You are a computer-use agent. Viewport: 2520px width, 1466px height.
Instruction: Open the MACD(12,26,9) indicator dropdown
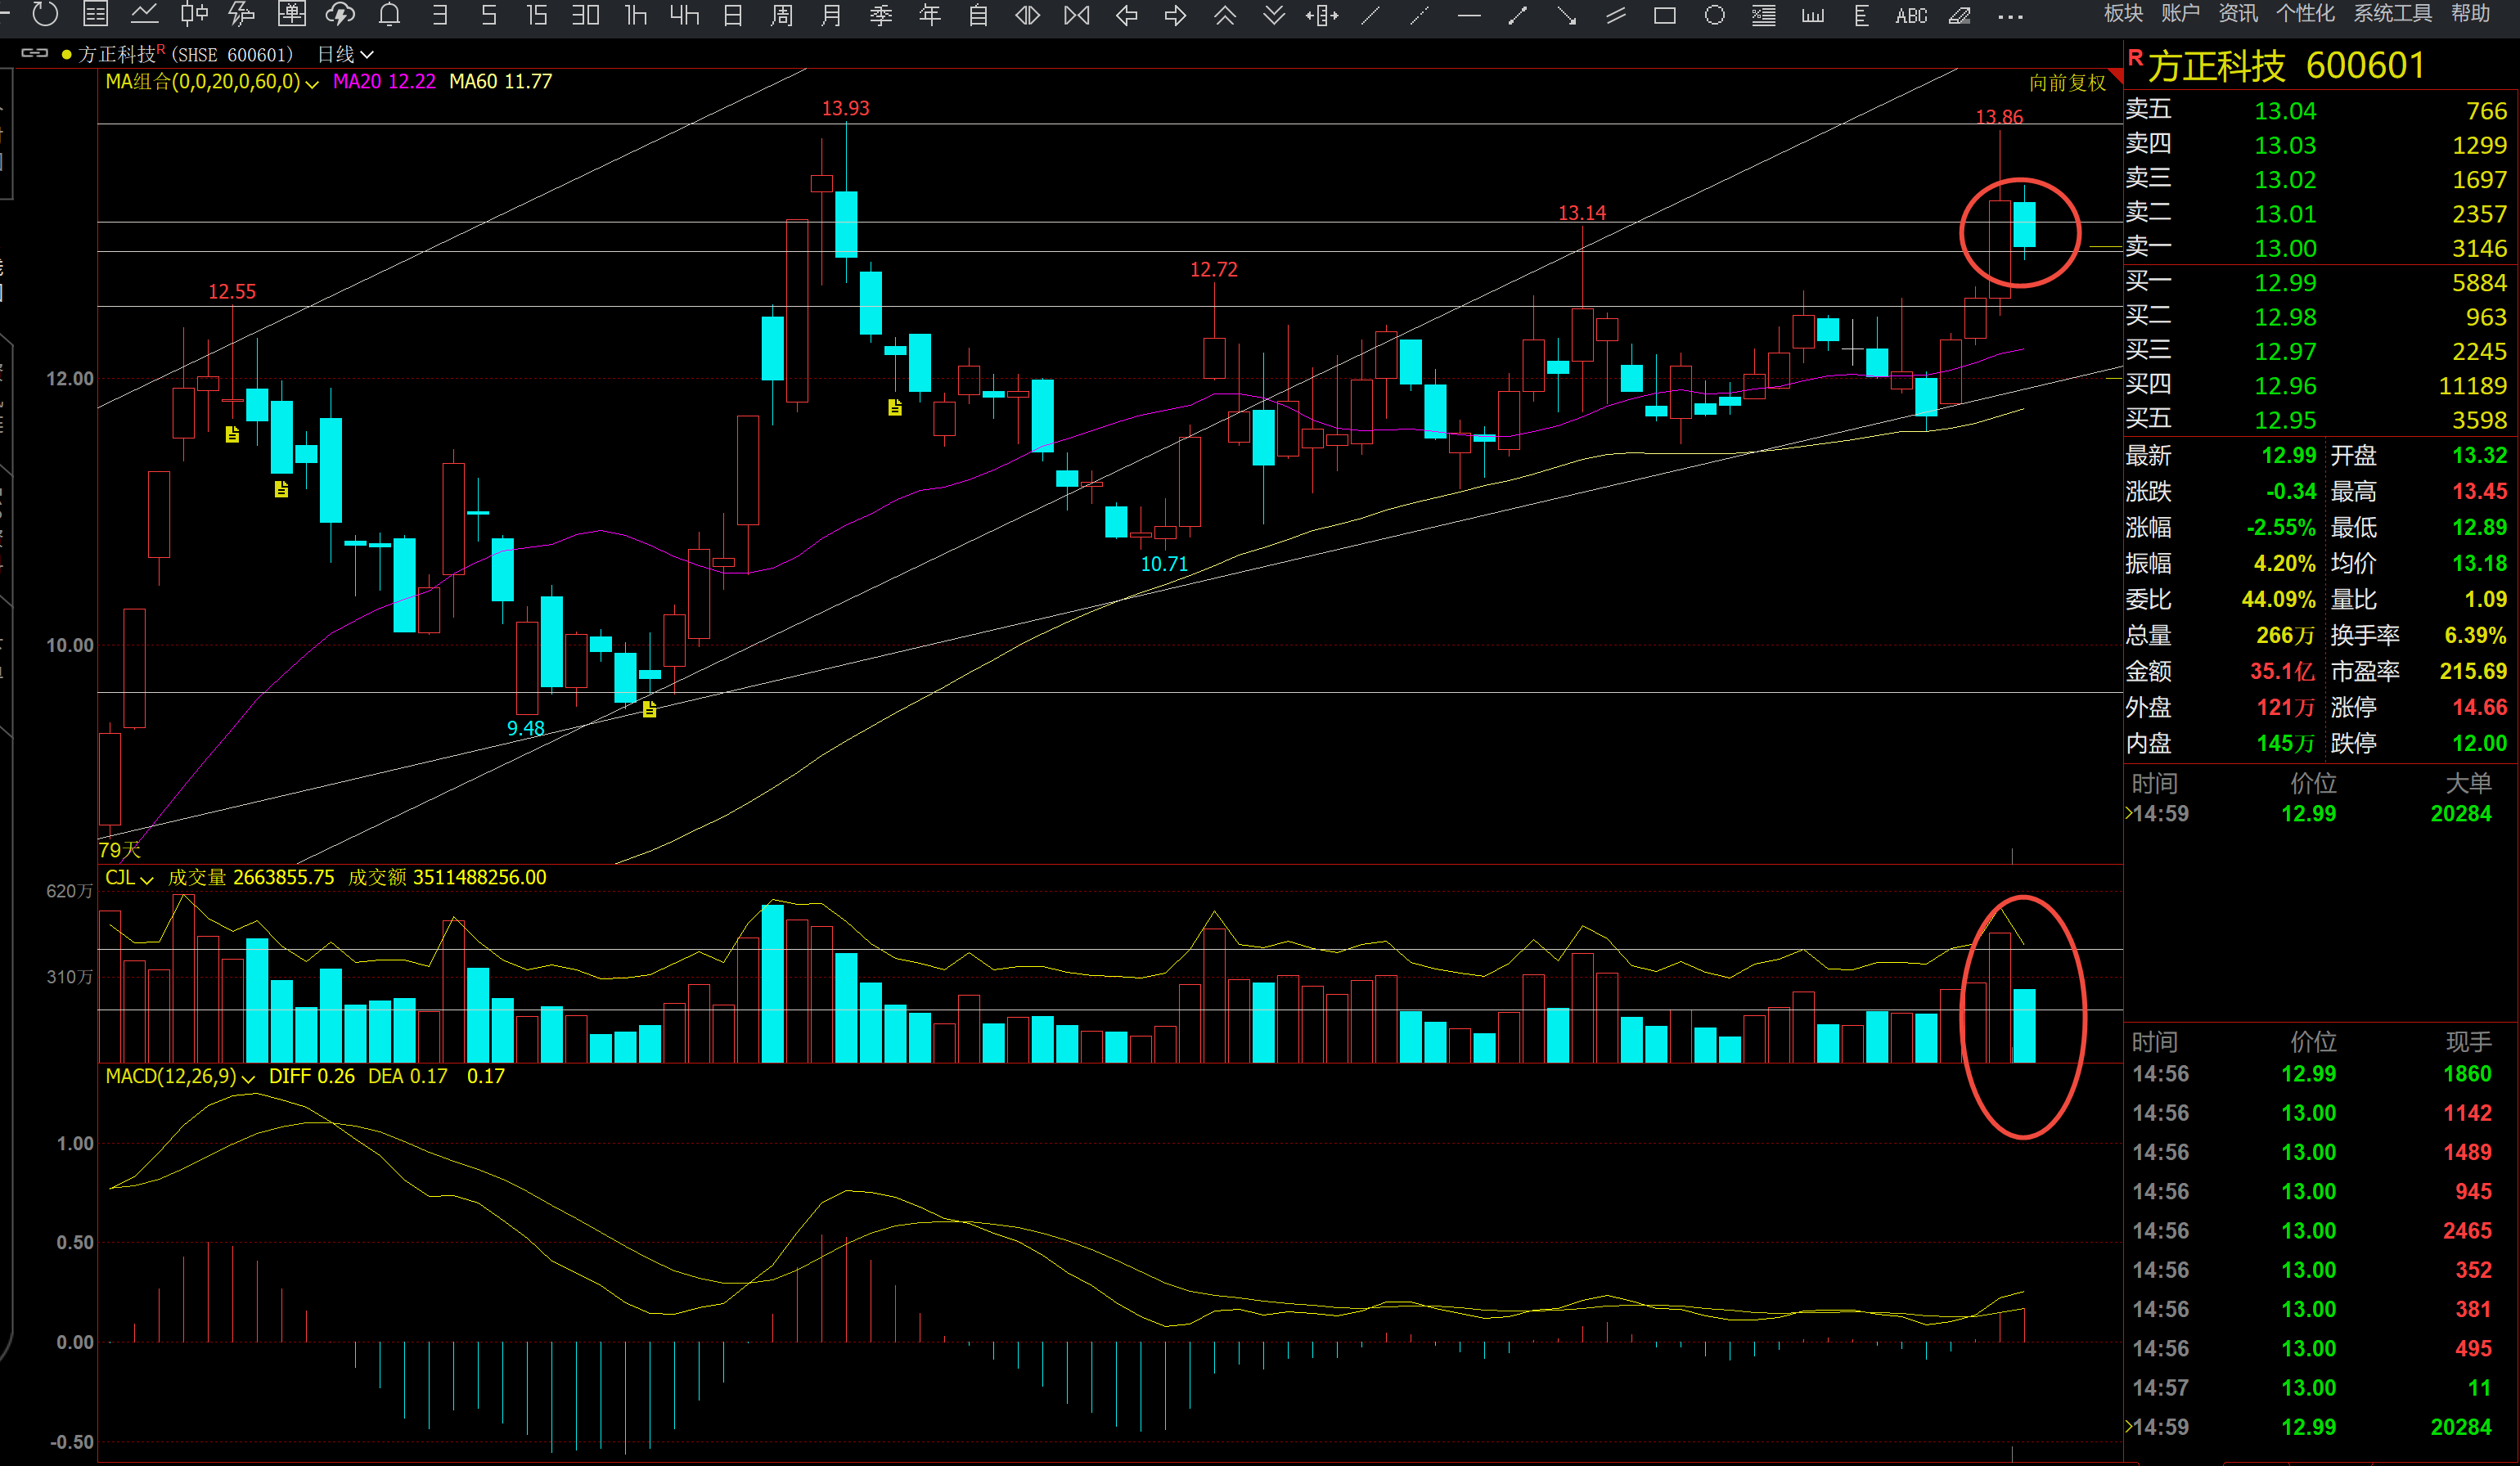pos(180,1076)
